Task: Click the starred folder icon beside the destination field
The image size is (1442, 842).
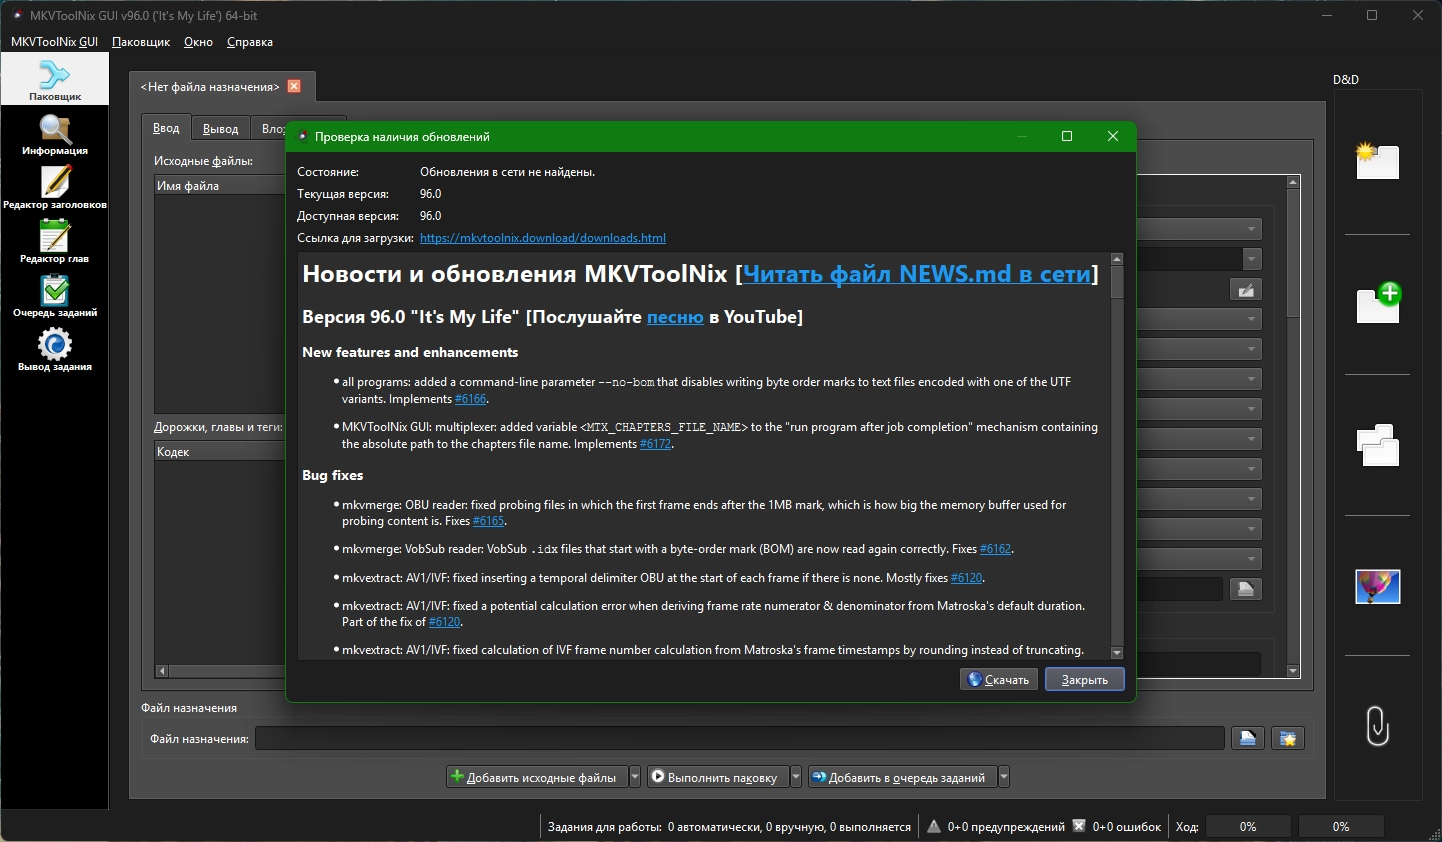Action: click(1288, 739)
